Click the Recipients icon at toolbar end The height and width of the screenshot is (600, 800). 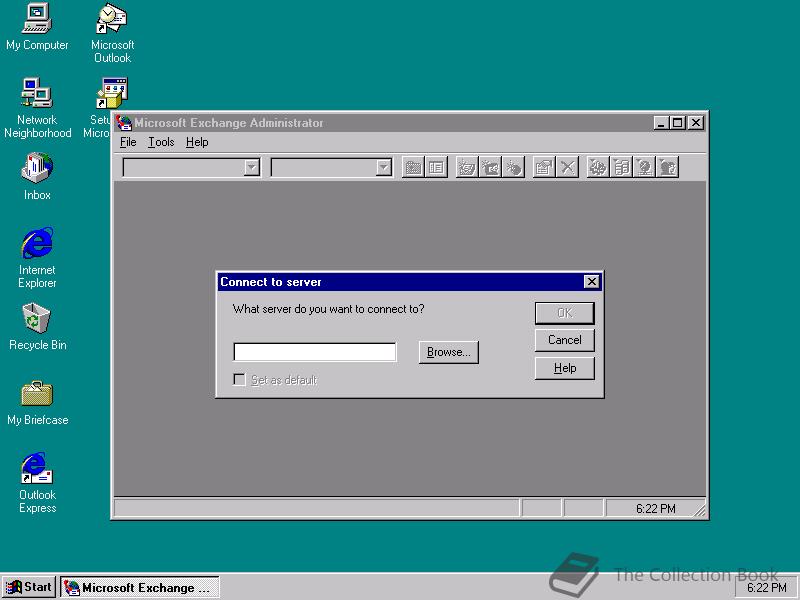[x=668, y=167]
